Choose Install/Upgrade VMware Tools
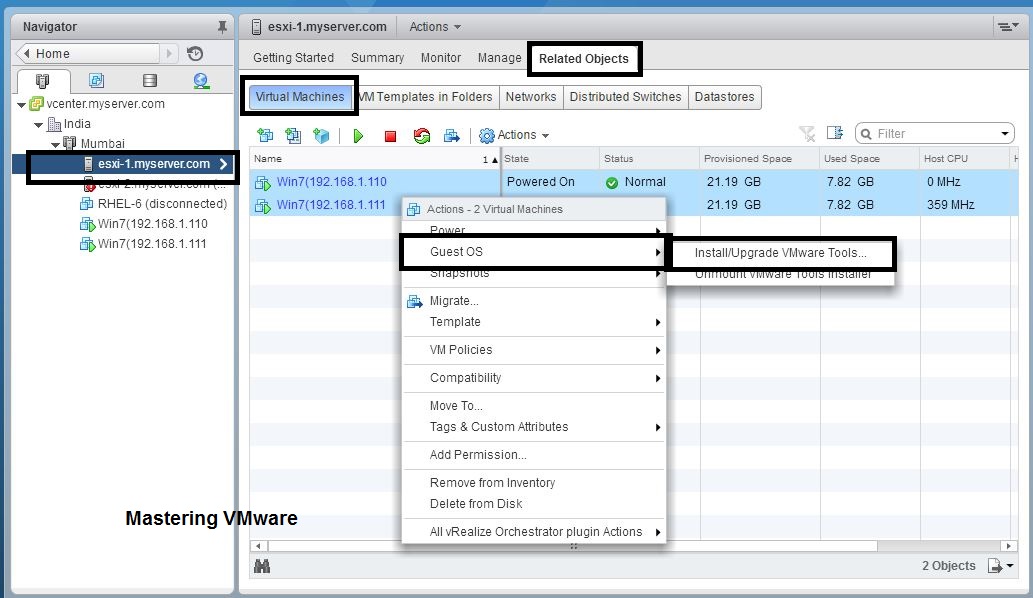The width and height of the screenshot is (1033, 598). pos(781,253)
